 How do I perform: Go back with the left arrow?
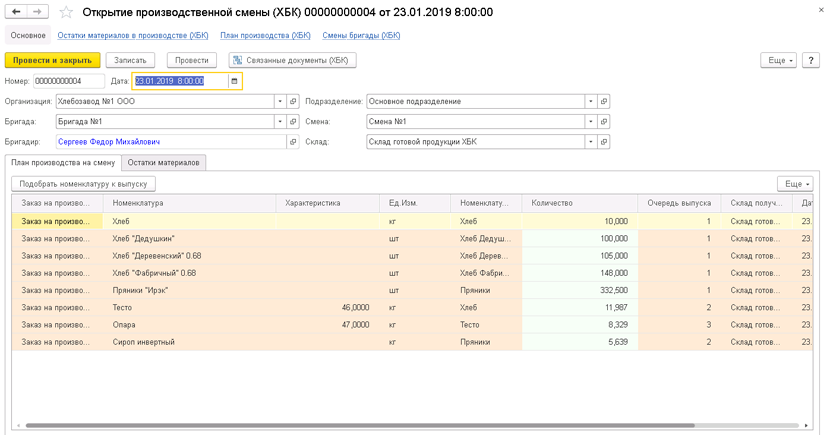(16, 12)
